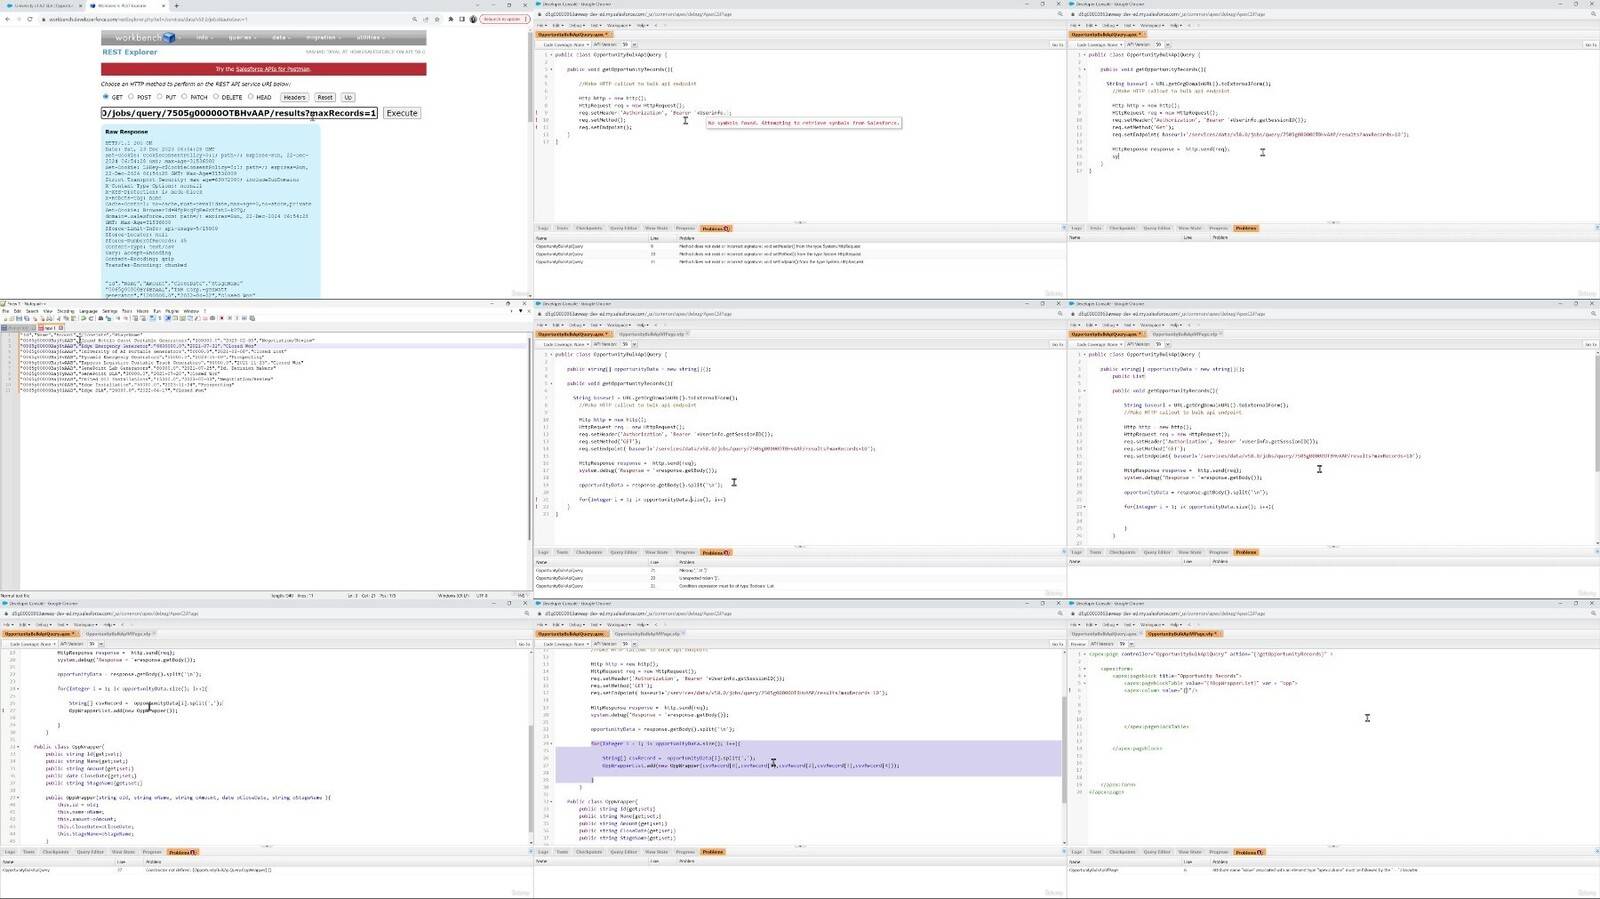Screen dimensions: 1600x899
Task: Collapse line 1 fold arrow in 'No symbols found' console
Action: (x=551, y=55)
